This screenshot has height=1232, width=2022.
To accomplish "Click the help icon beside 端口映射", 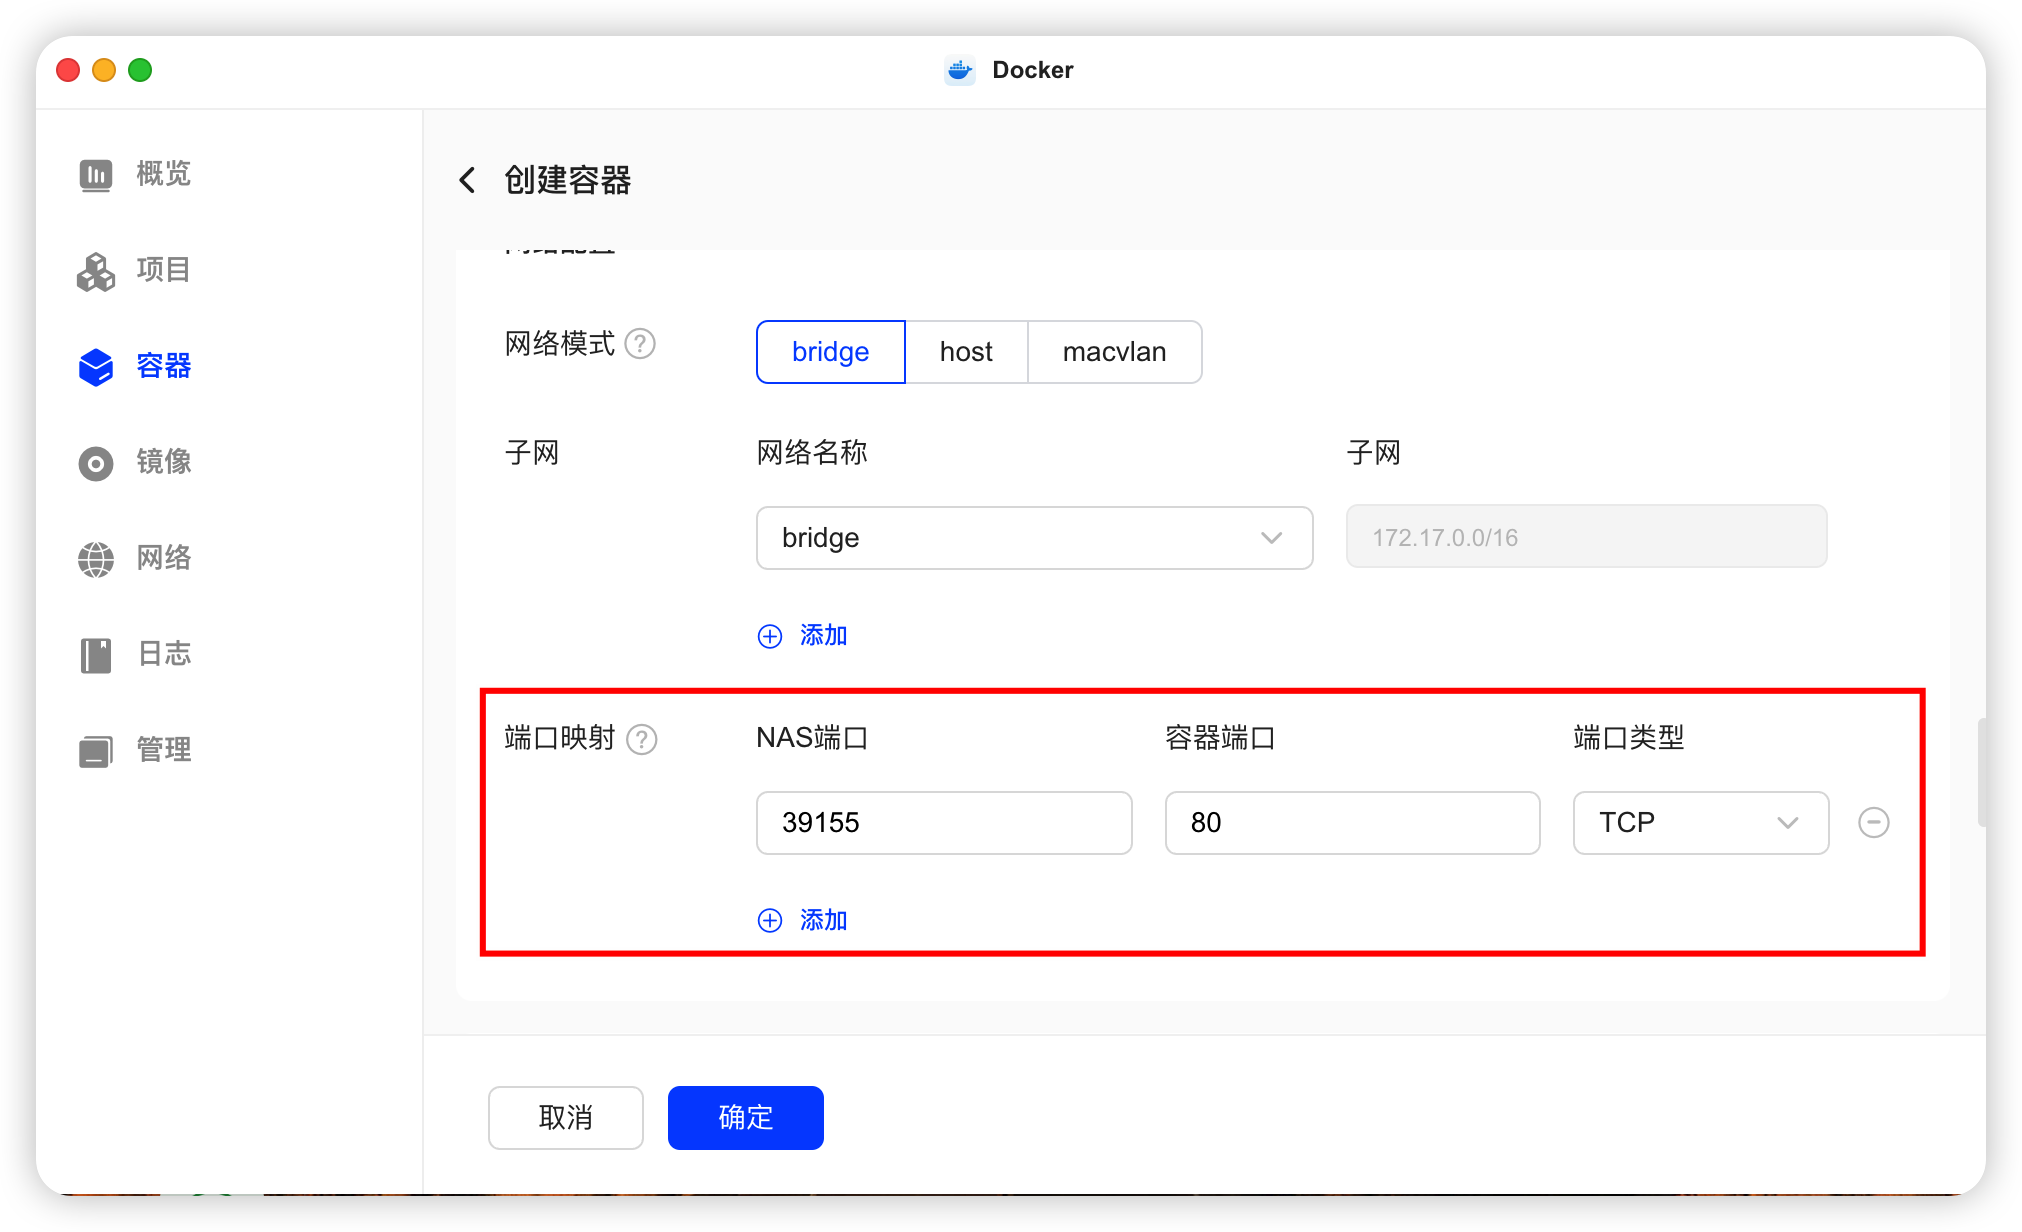I will 641,739.
